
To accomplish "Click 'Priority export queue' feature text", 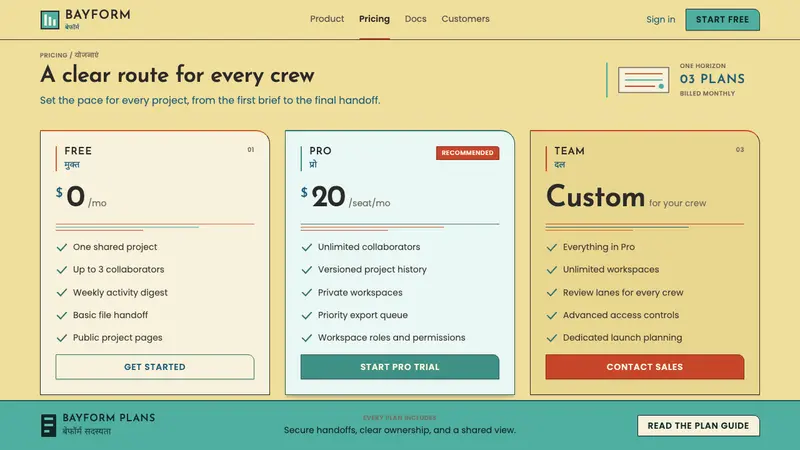I will (363, 315).
